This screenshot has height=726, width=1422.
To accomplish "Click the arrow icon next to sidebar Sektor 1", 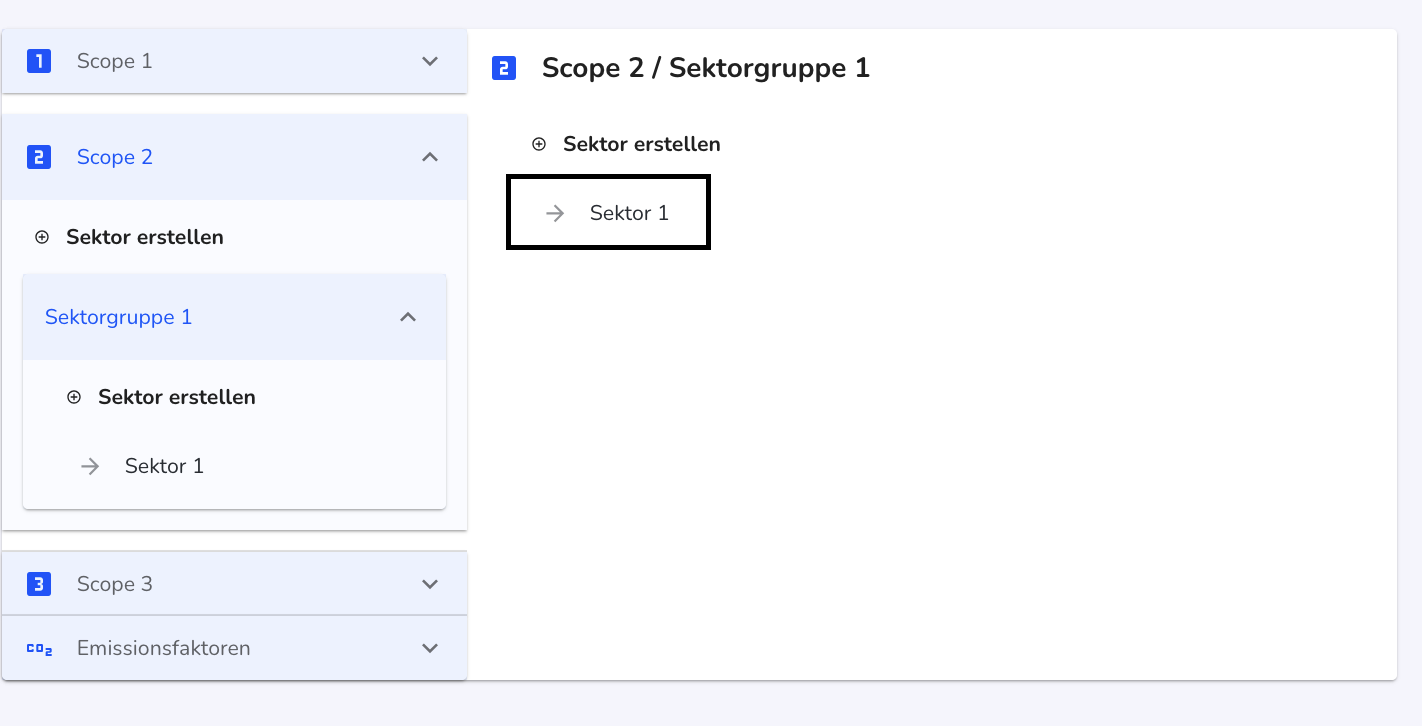I will 90,466.
